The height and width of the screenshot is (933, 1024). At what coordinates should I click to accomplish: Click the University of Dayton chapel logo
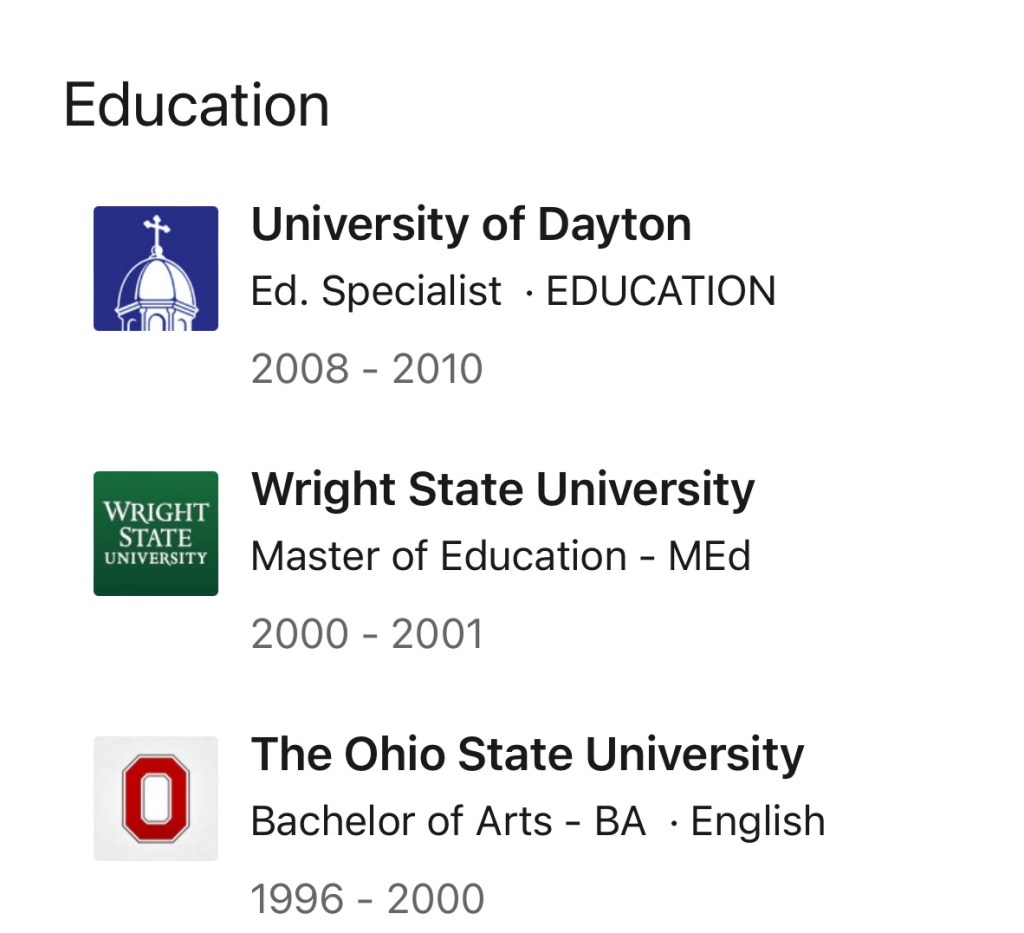pyautogui.click(x=155, y=268)
